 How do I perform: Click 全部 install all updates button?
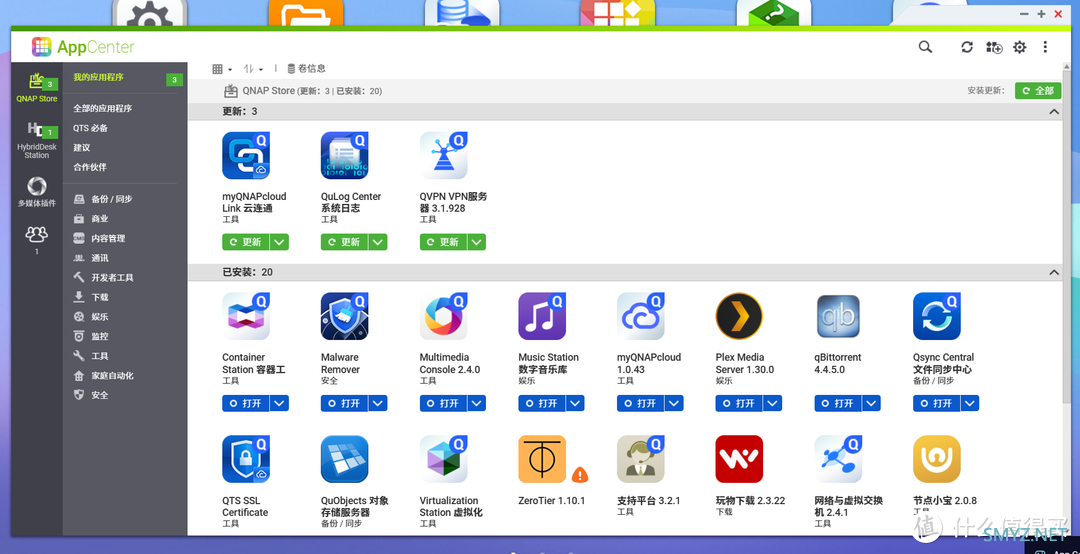coord(1038,90)
